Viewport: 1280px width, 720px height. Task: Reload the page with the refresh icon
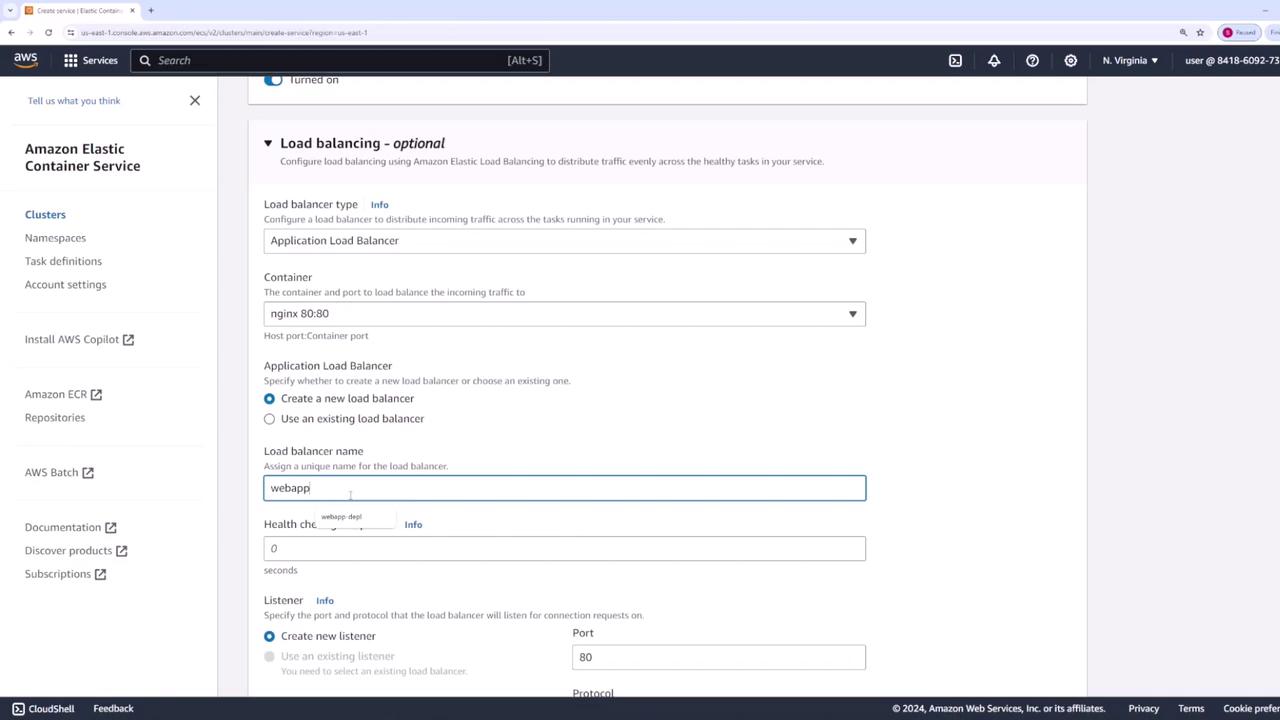pos(49,32)
